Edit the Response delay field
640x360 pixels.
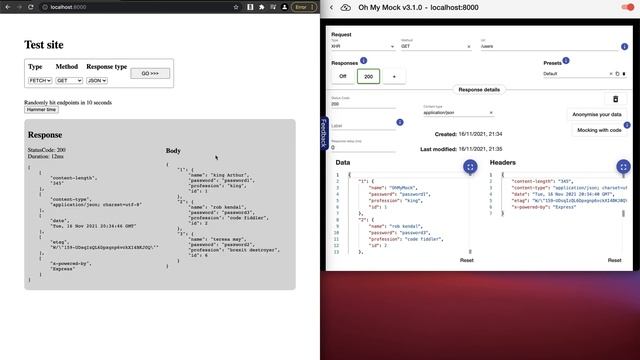point(363,147)
